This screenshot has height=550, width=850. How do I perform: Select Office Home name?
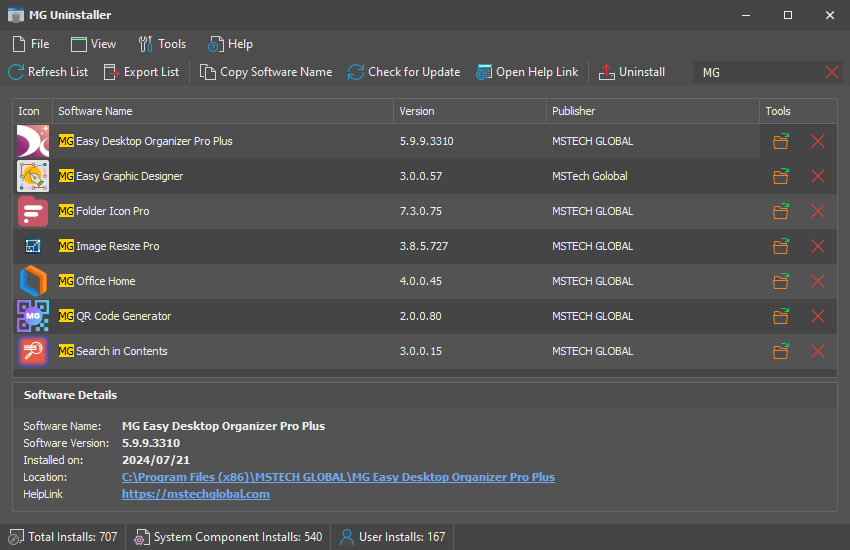tap(97, 281)
